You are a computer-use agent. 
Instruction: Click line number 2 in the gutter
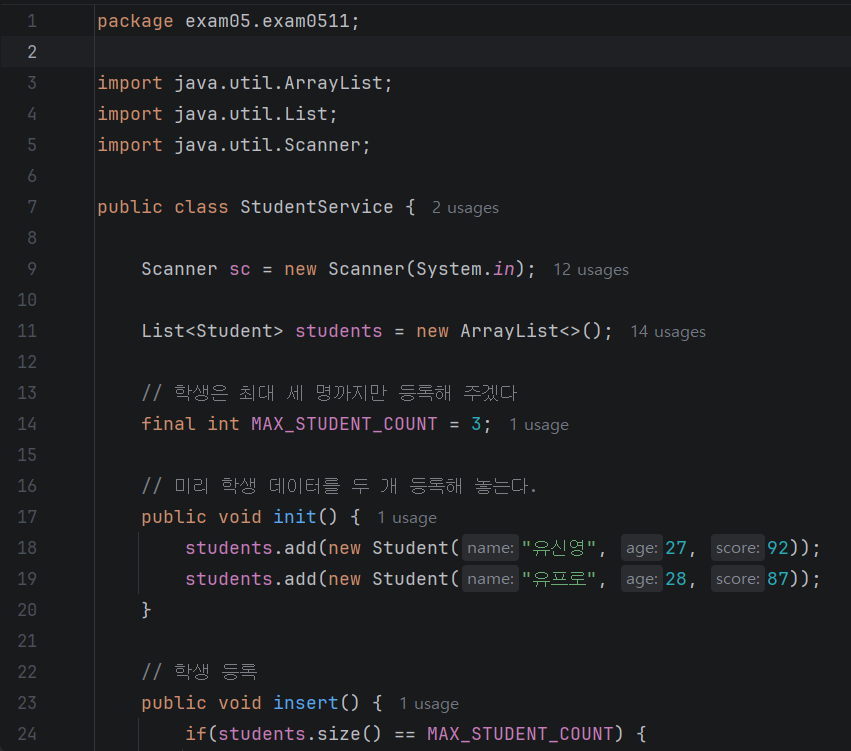coord(32,52)
